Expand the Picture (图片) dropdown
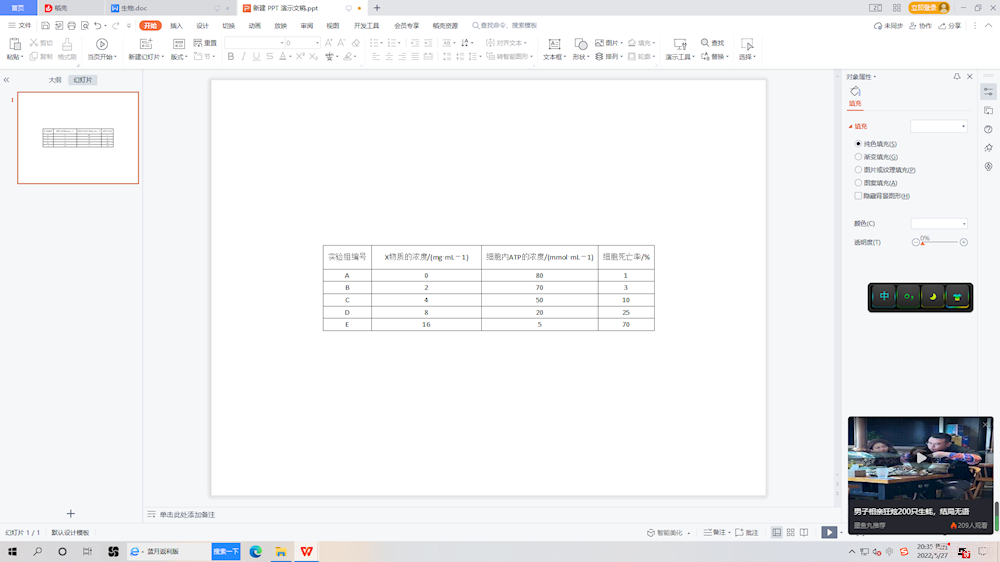1000x562 pixels. click(622, 43)
